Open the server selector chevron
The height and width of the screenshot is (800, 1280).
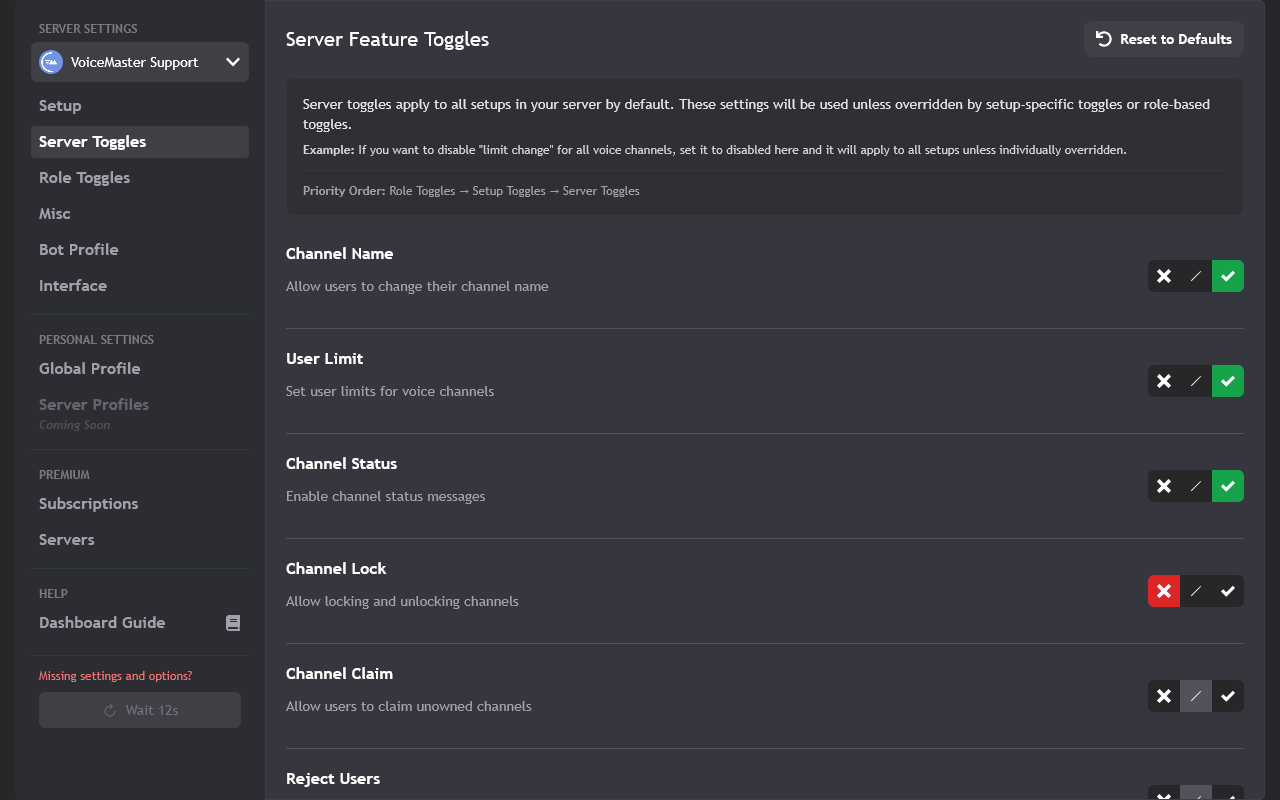click(x=233, y=61)
